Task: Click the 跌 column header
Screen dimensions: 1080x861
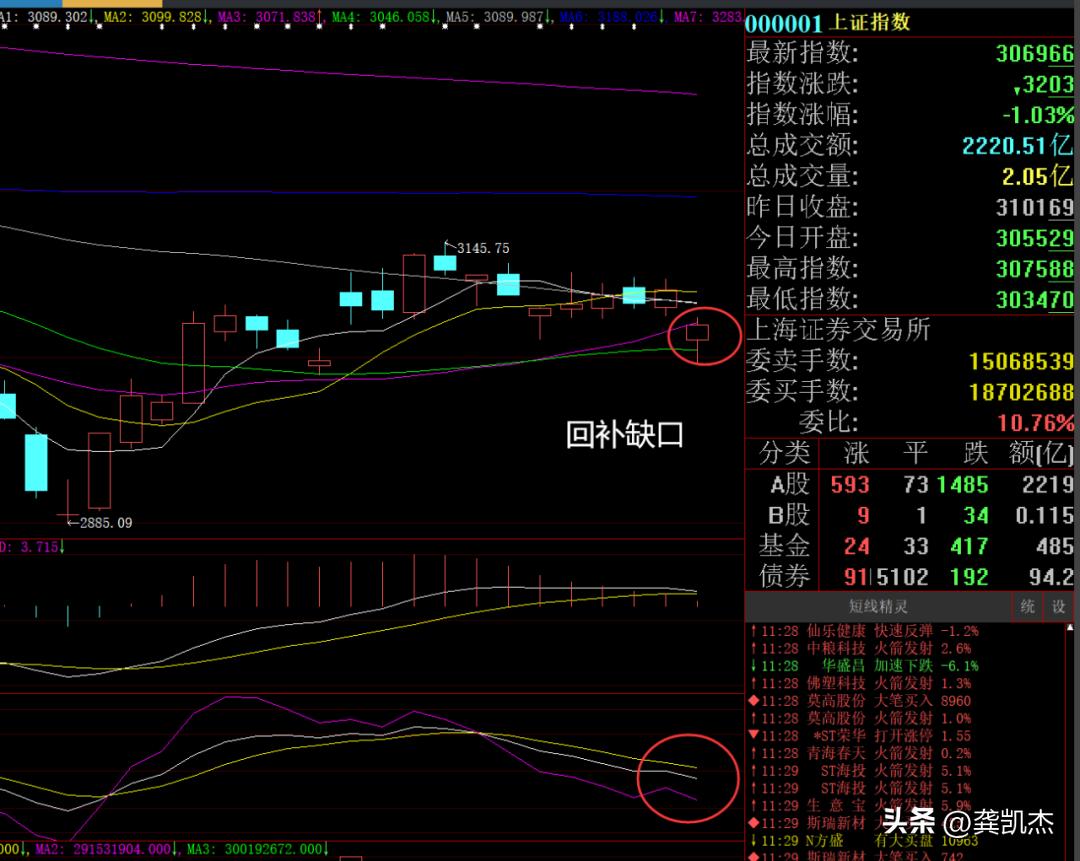Action: click(976, 453)
